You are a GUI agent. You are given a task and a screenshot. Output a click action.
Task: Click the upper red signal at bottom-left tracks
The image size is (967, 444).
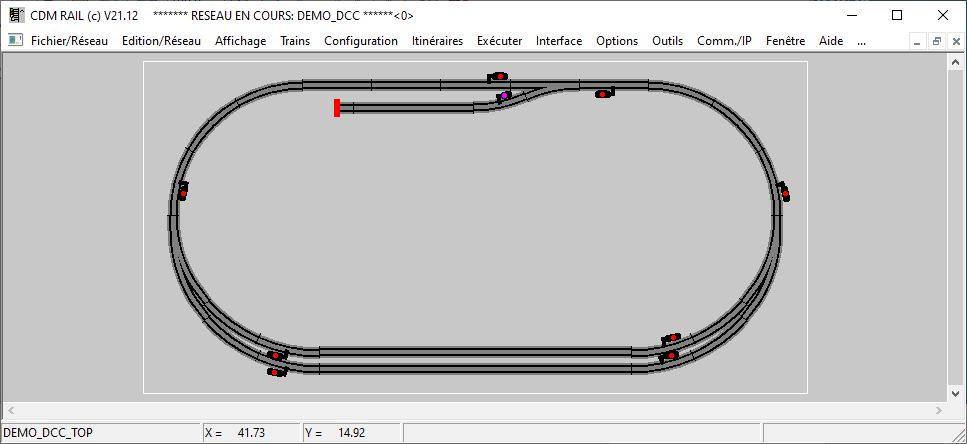(278, 355)
